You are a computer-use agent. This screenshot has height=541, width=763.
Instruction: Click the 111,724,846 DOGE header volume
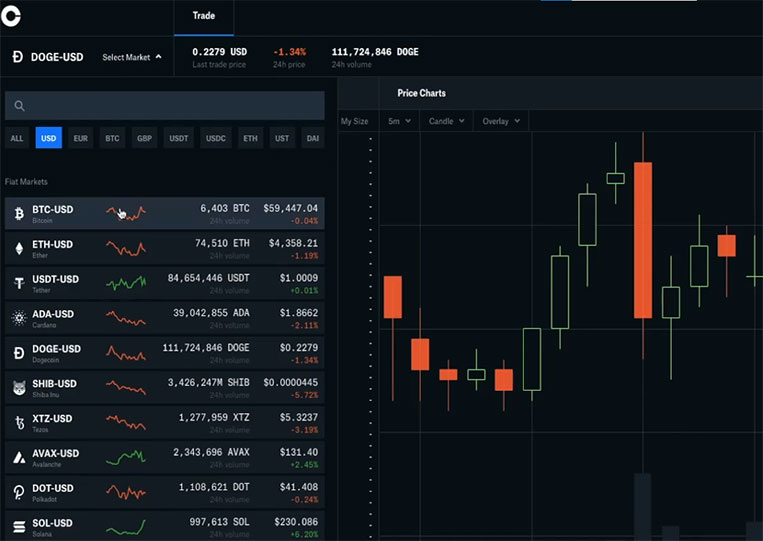coord(375,52)
